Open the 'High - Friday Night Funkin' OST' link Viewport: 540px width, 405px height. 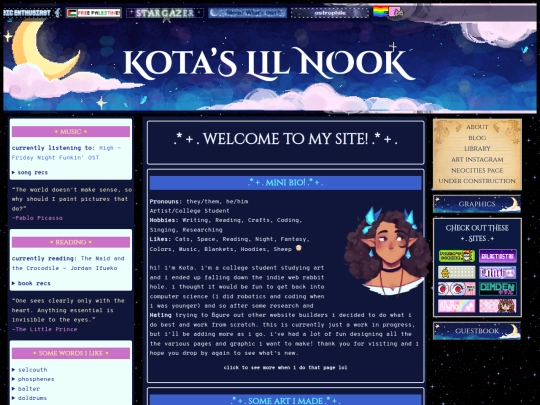66,153
